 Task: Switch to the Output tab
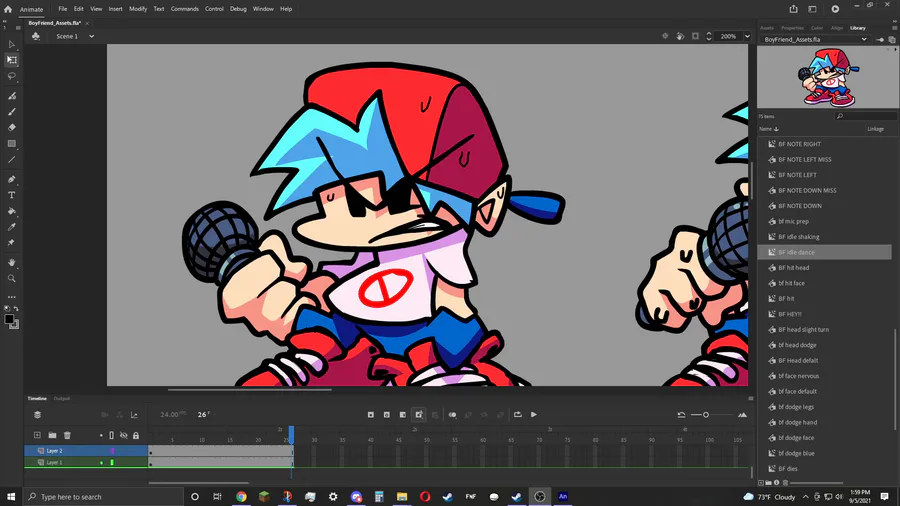click(61, 399)
